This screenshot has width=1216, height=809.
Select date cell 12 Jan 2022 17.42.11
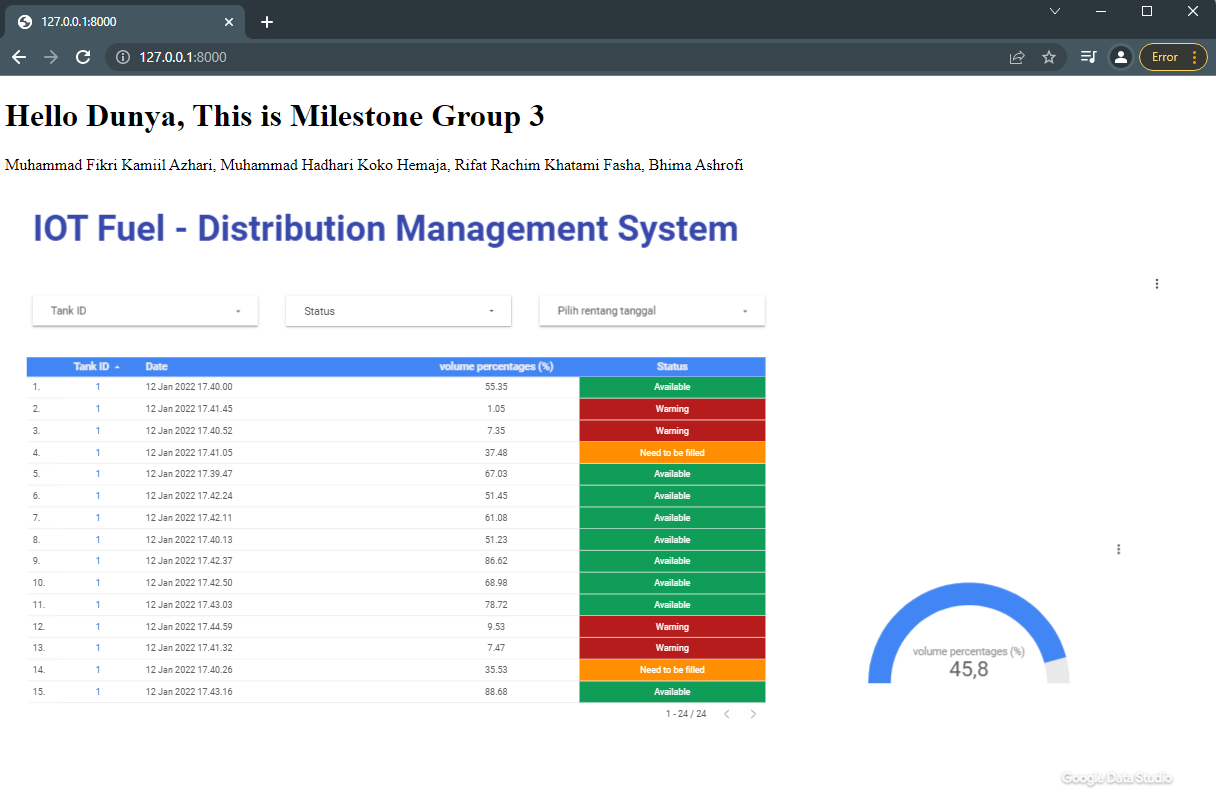[x=189, y=518]
